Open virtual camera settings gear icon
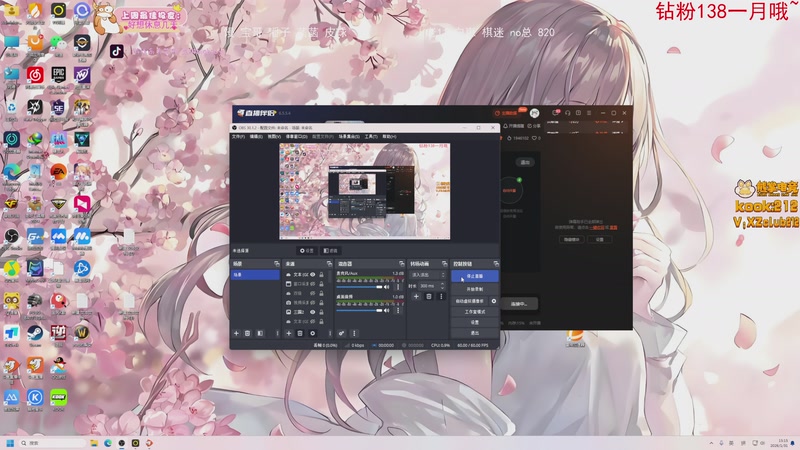 493,301
